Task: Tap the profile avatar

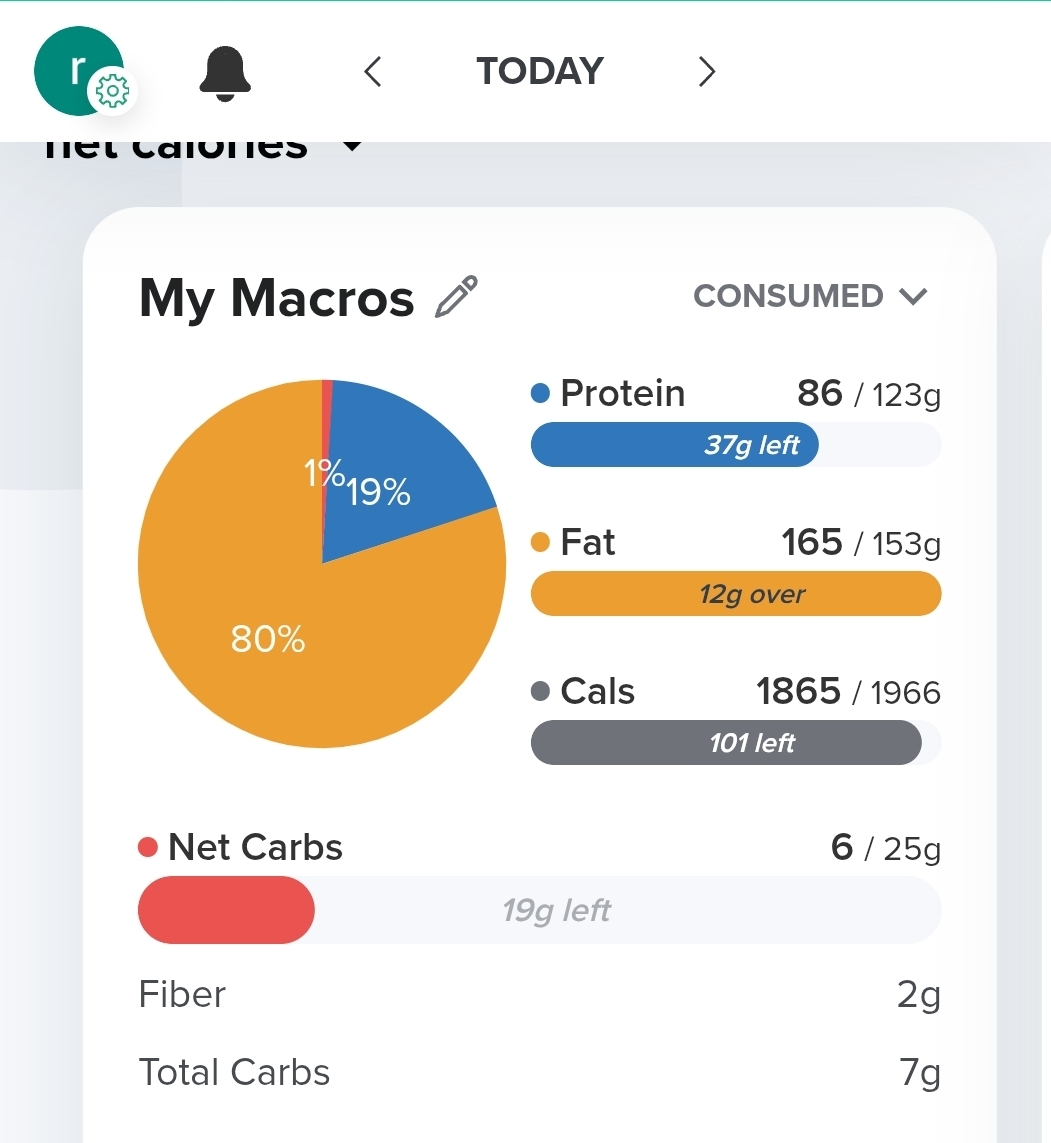Action: (72, 66)
